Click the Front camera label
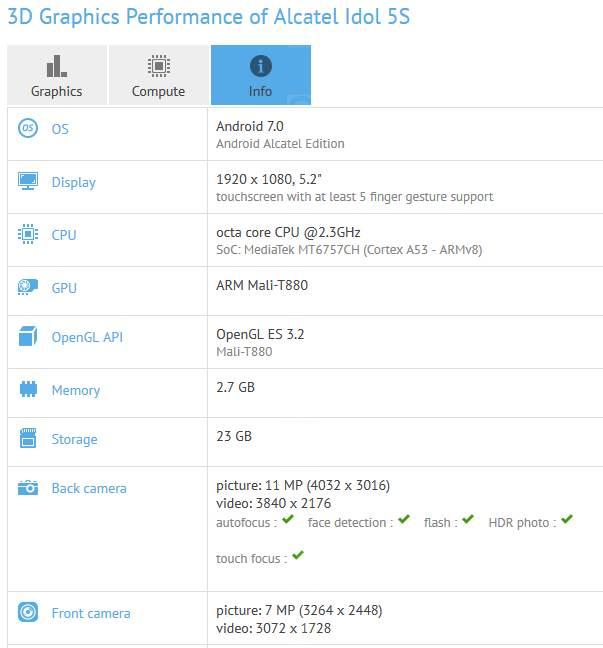Image resolution: width=603 pixels, height=648 pixels. pyautogui.click(x=91, y=613)
